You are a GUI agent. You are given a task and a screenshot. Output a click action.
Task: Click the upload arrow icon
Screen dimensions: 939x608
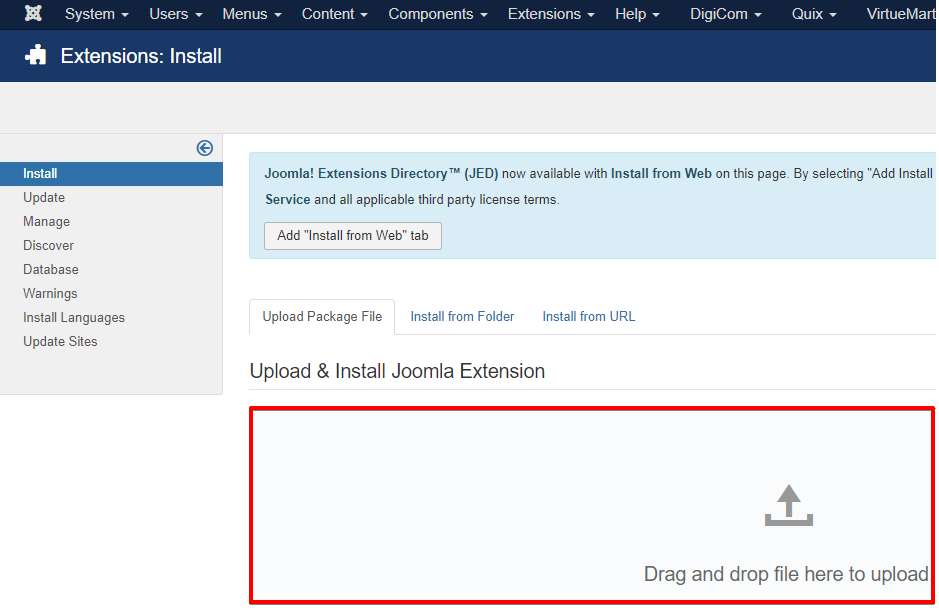789,505
